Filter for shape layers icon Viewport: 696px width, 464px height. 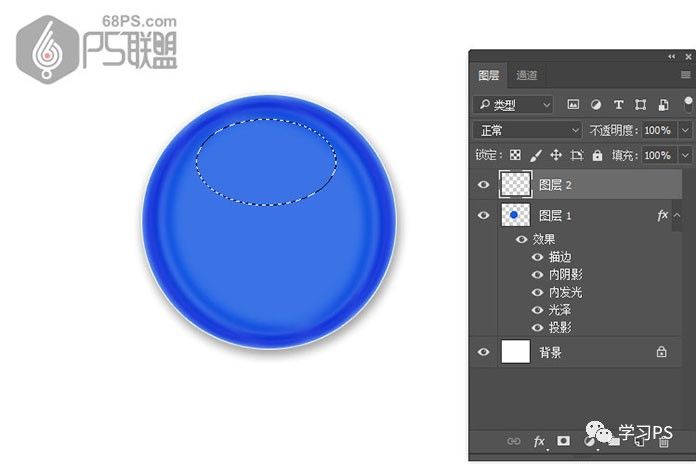[640, 104]
